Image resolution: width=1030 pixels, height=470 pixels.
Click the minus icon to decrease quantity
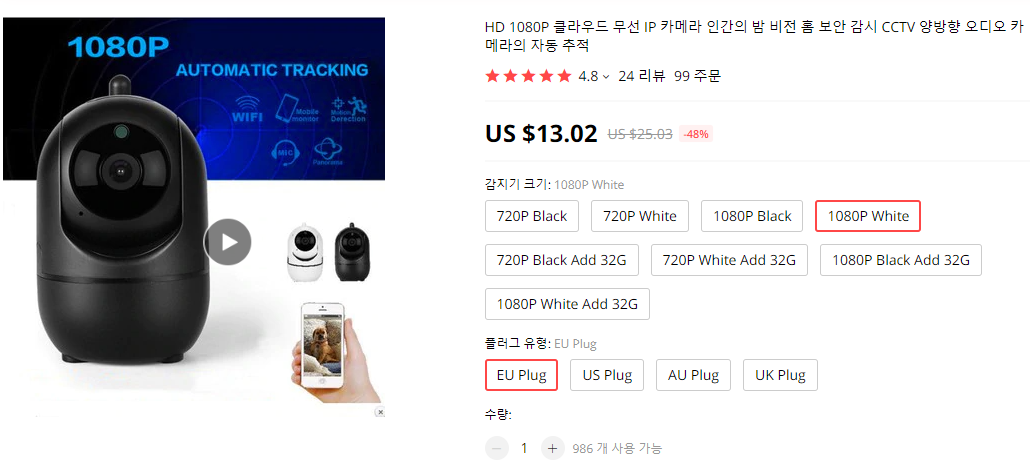[x=497, y=448]
